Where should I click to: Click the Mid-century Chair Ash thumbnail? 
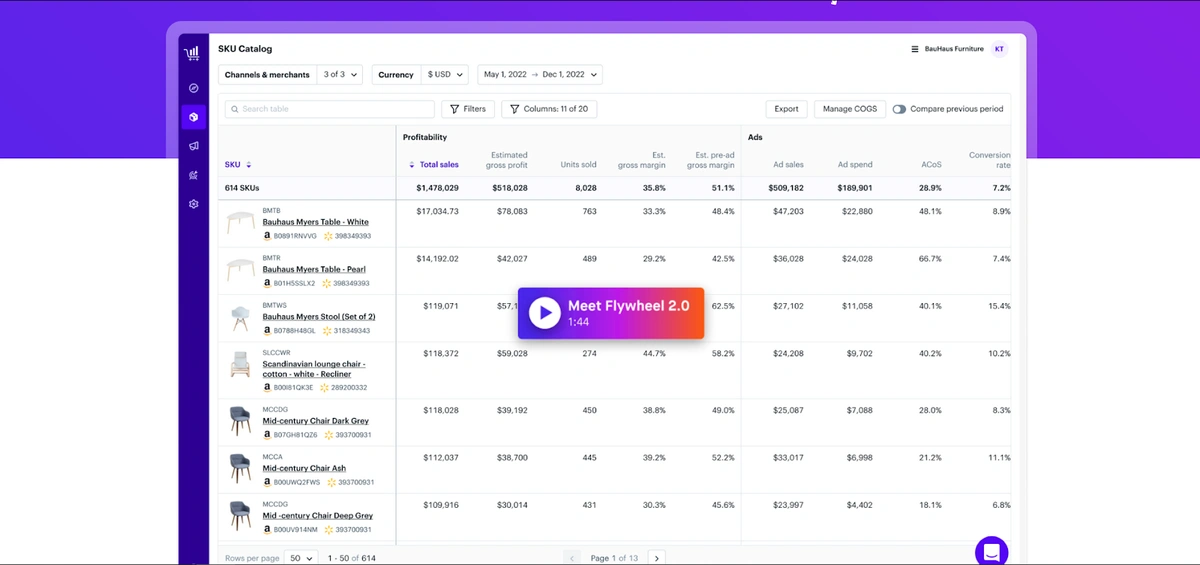pyautogui.click(x=240, y=467)
